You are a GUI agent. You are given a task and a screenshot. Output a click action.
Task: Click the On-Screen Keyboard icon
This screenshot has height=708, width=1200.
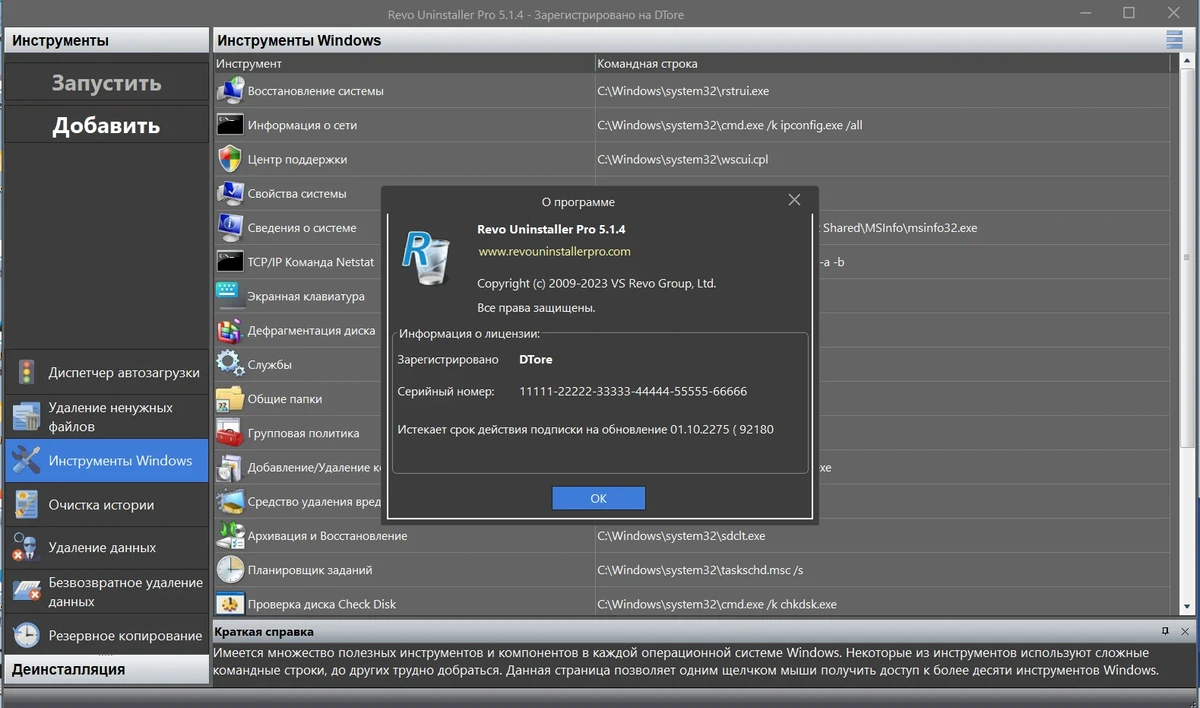230,296
